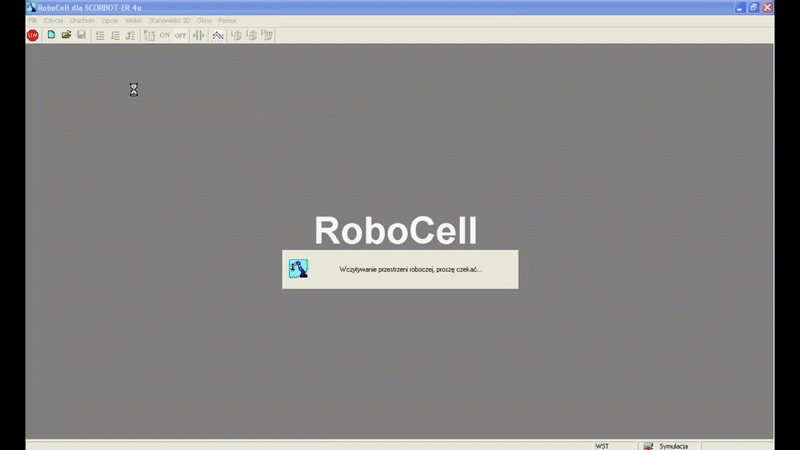The height and width of the screenshot is (450, 800).
Task: Click the run continuously icon
Action: [x=131, y=35]
